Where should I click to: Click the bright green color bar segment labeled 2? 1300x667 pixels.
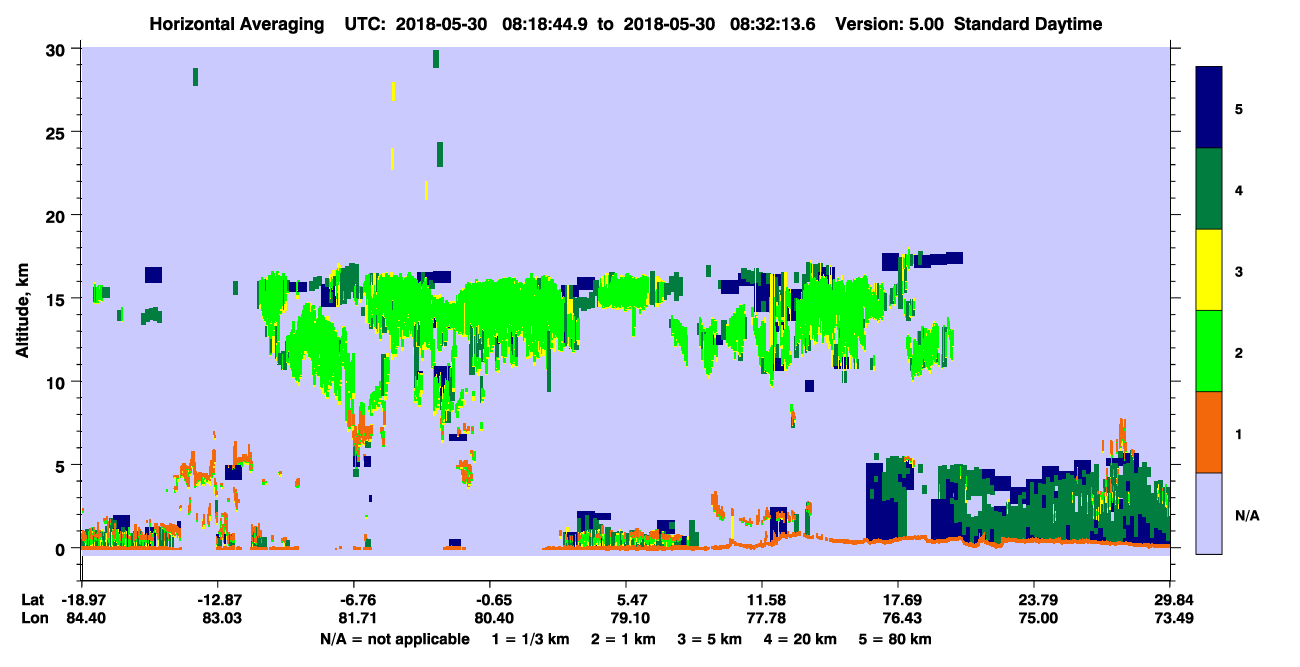(1209, 351)
